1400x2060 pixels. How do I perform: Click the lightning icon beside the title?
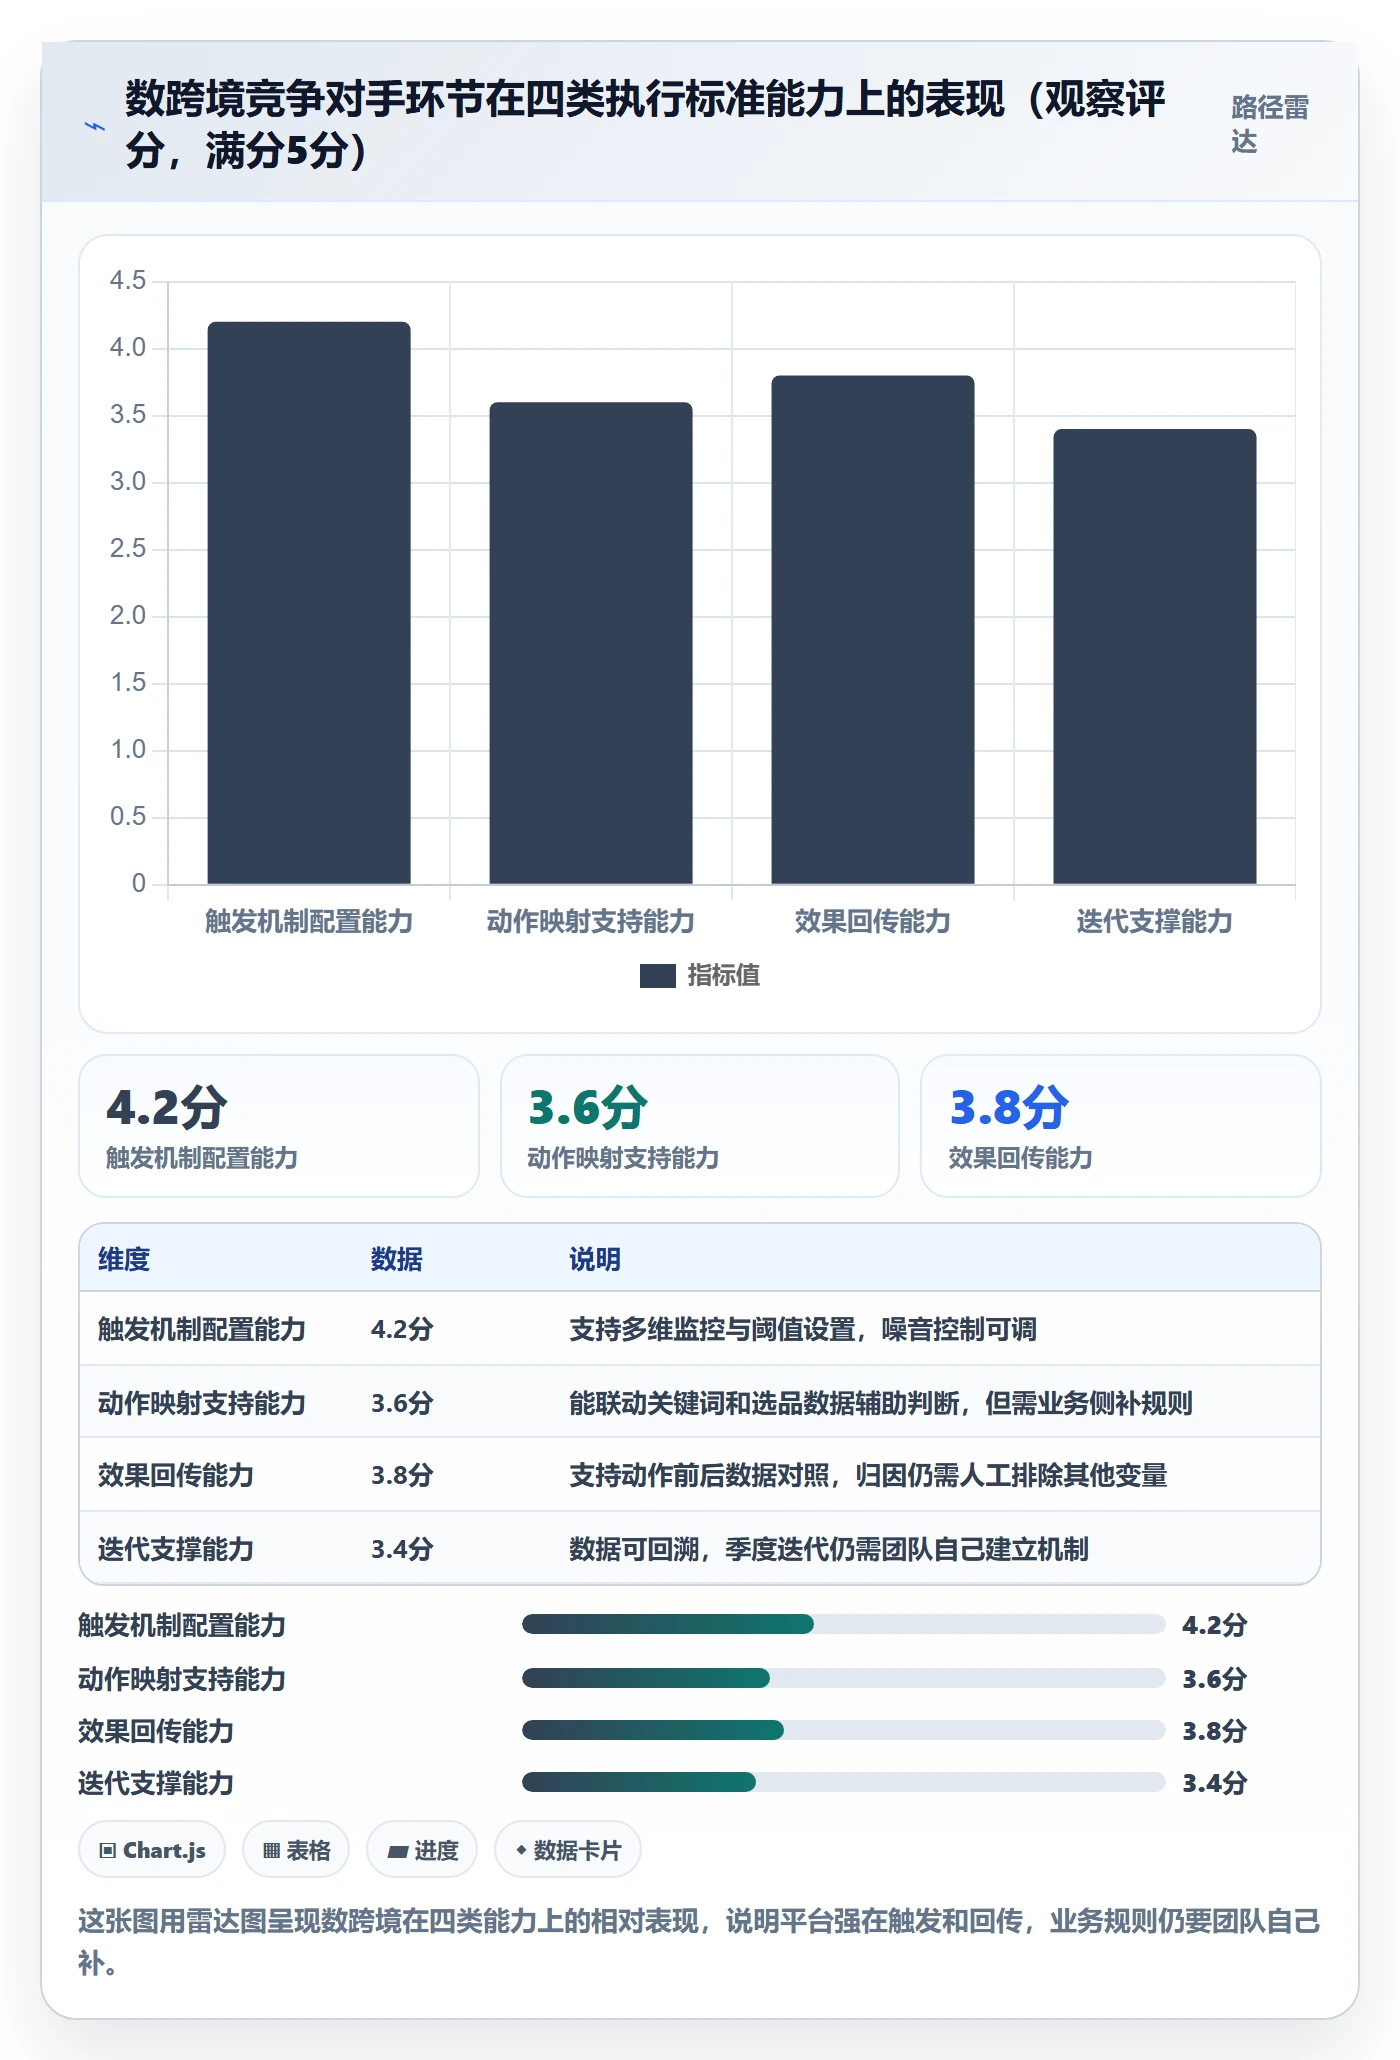95,126
